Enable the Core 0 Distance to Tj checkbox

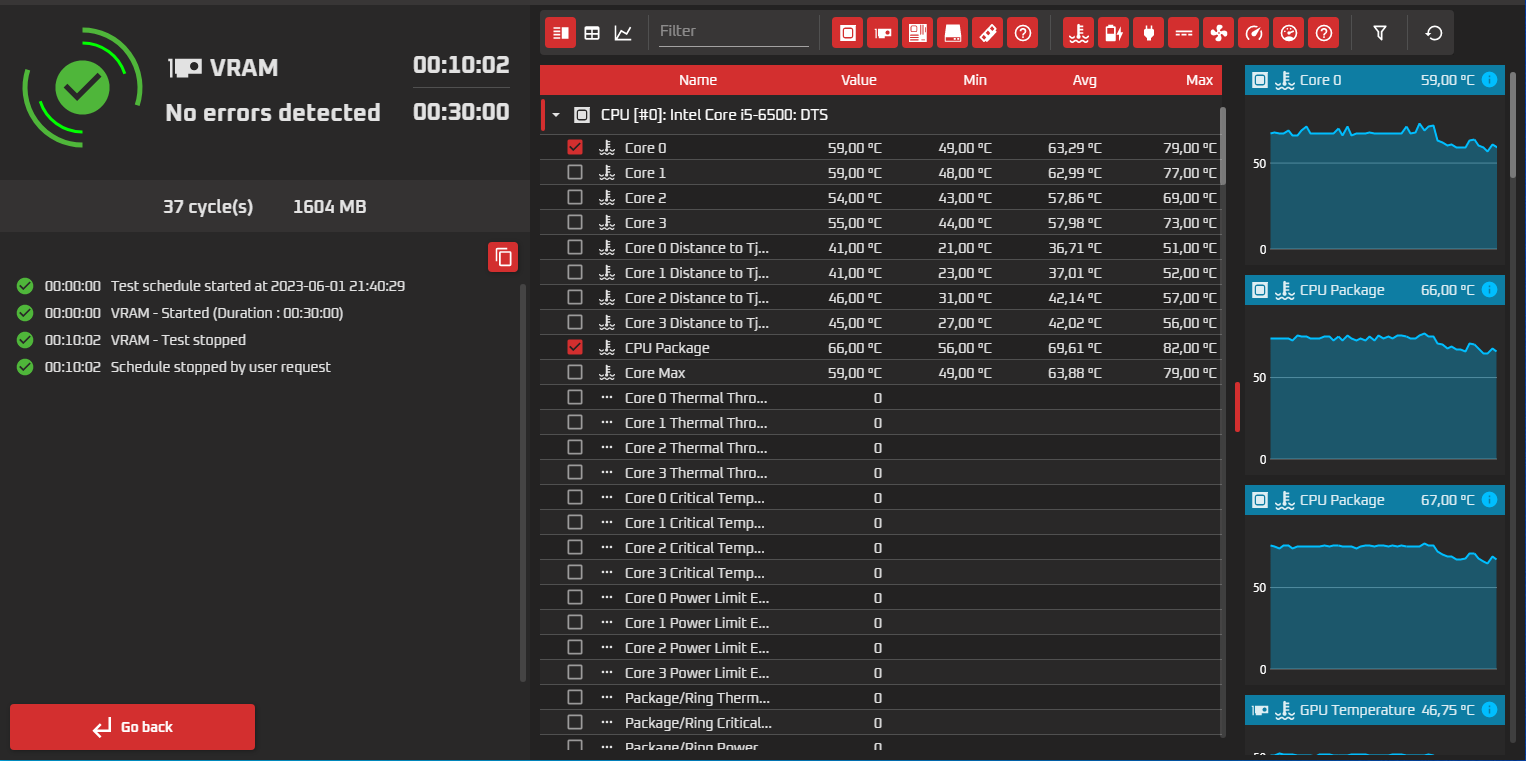(575, 247)
